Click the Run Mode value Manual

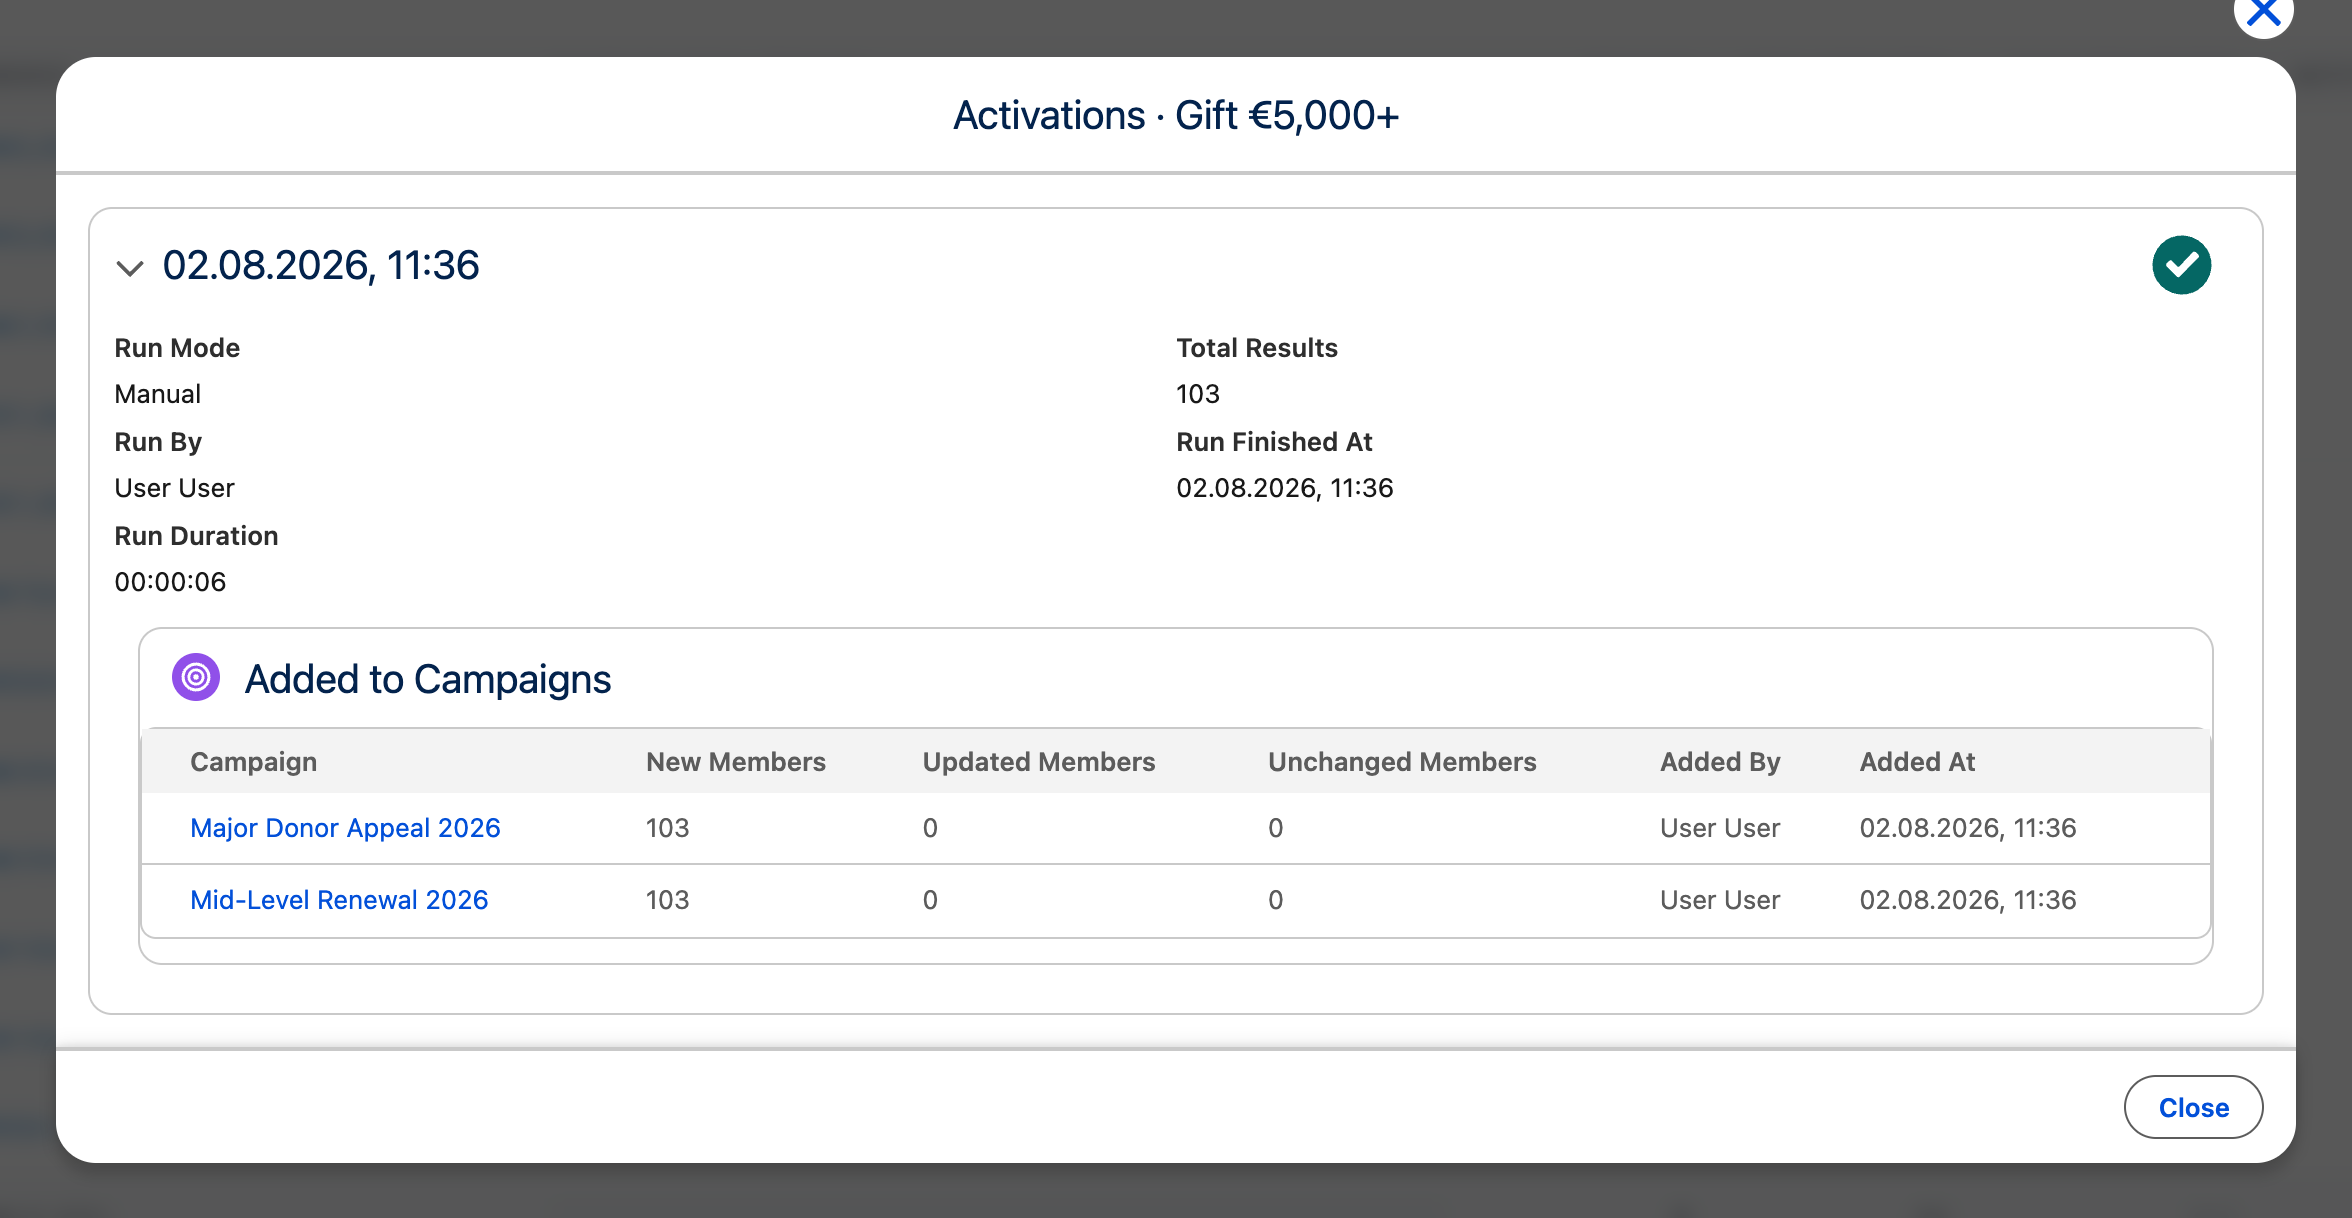(x=158, y=394)
